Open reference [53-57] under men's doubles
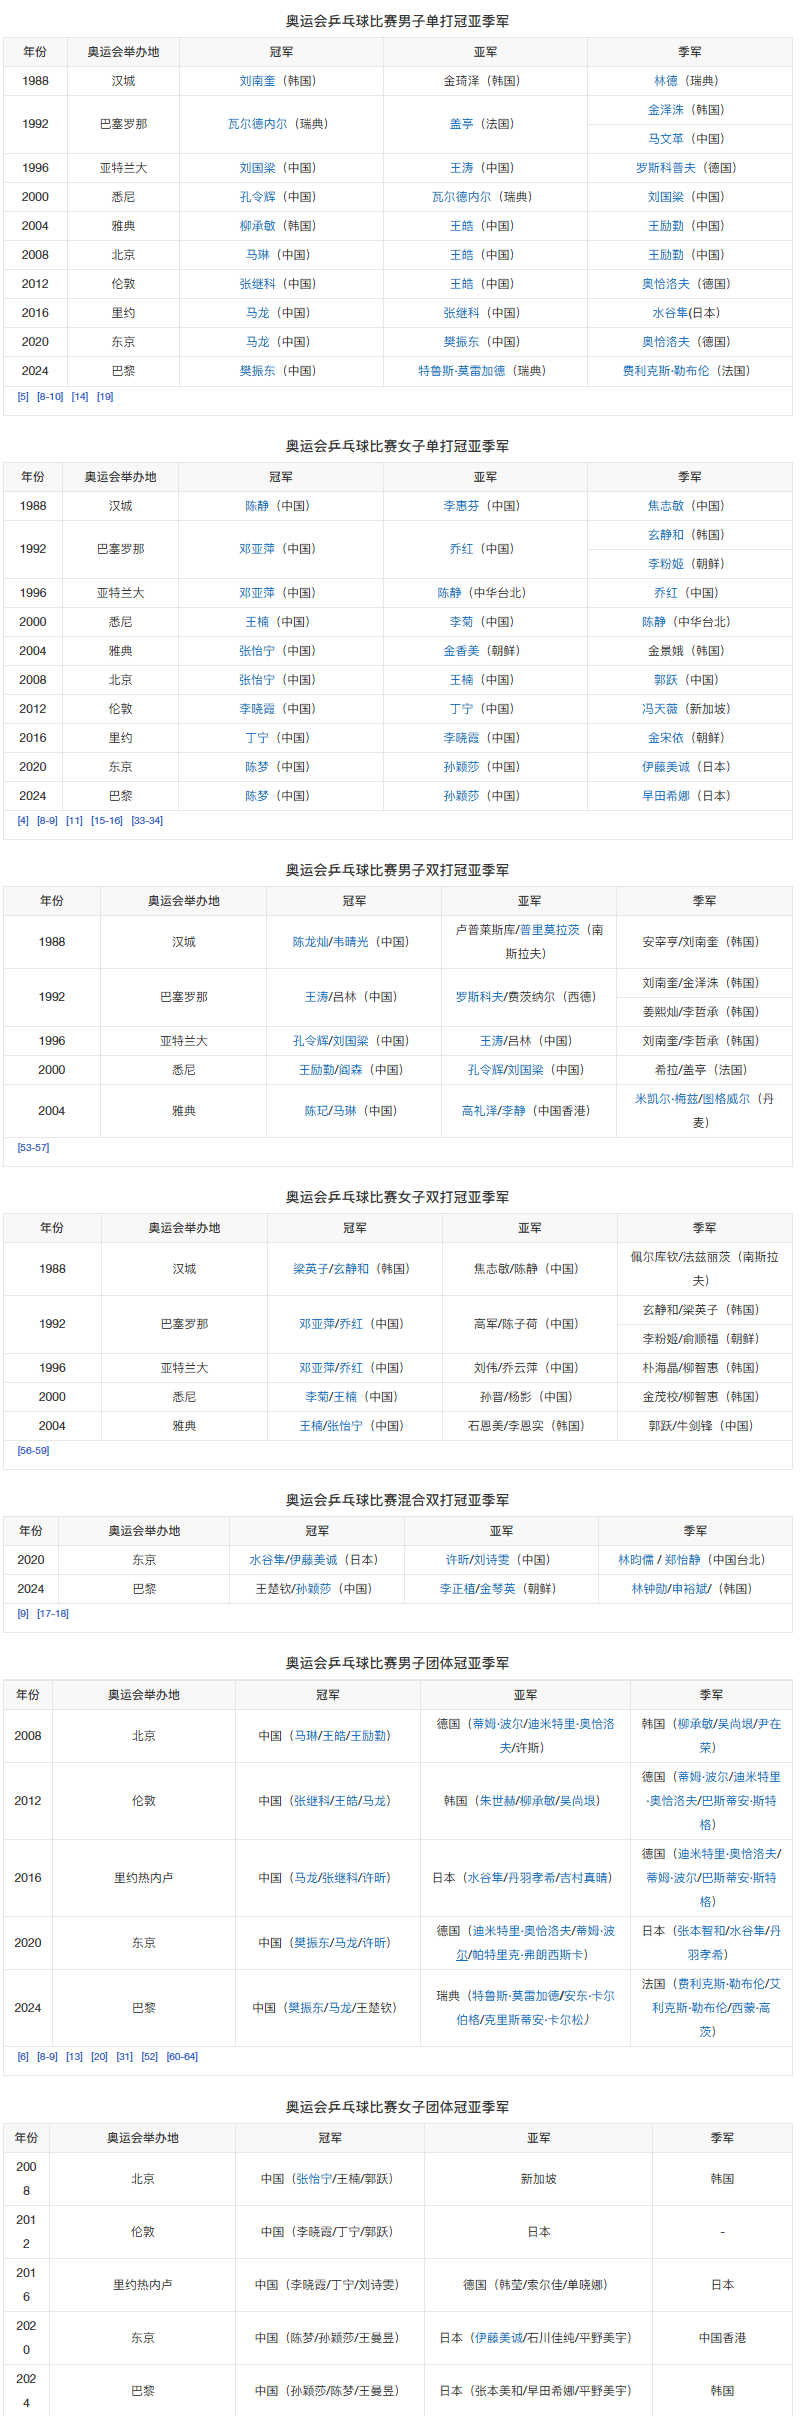Image resolution: width=809 pixels, height=2416 pixels. pyautogui.click(x=33, y=1148)
